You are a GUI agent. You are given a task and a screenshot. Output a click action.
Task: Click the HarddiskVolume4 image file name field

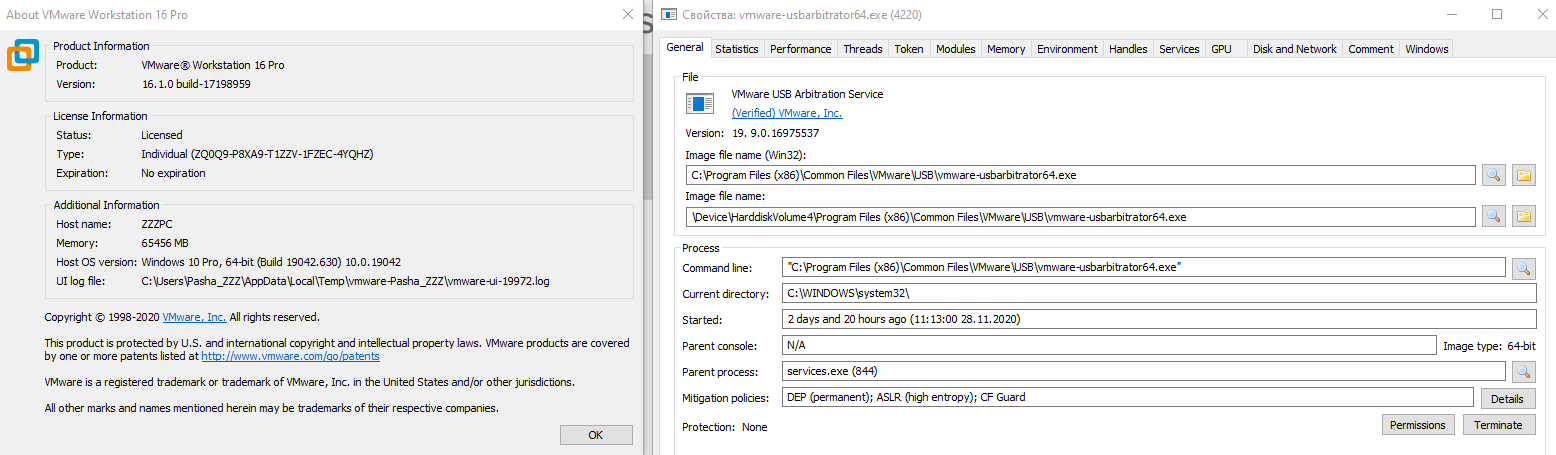tap(1080, 216)
